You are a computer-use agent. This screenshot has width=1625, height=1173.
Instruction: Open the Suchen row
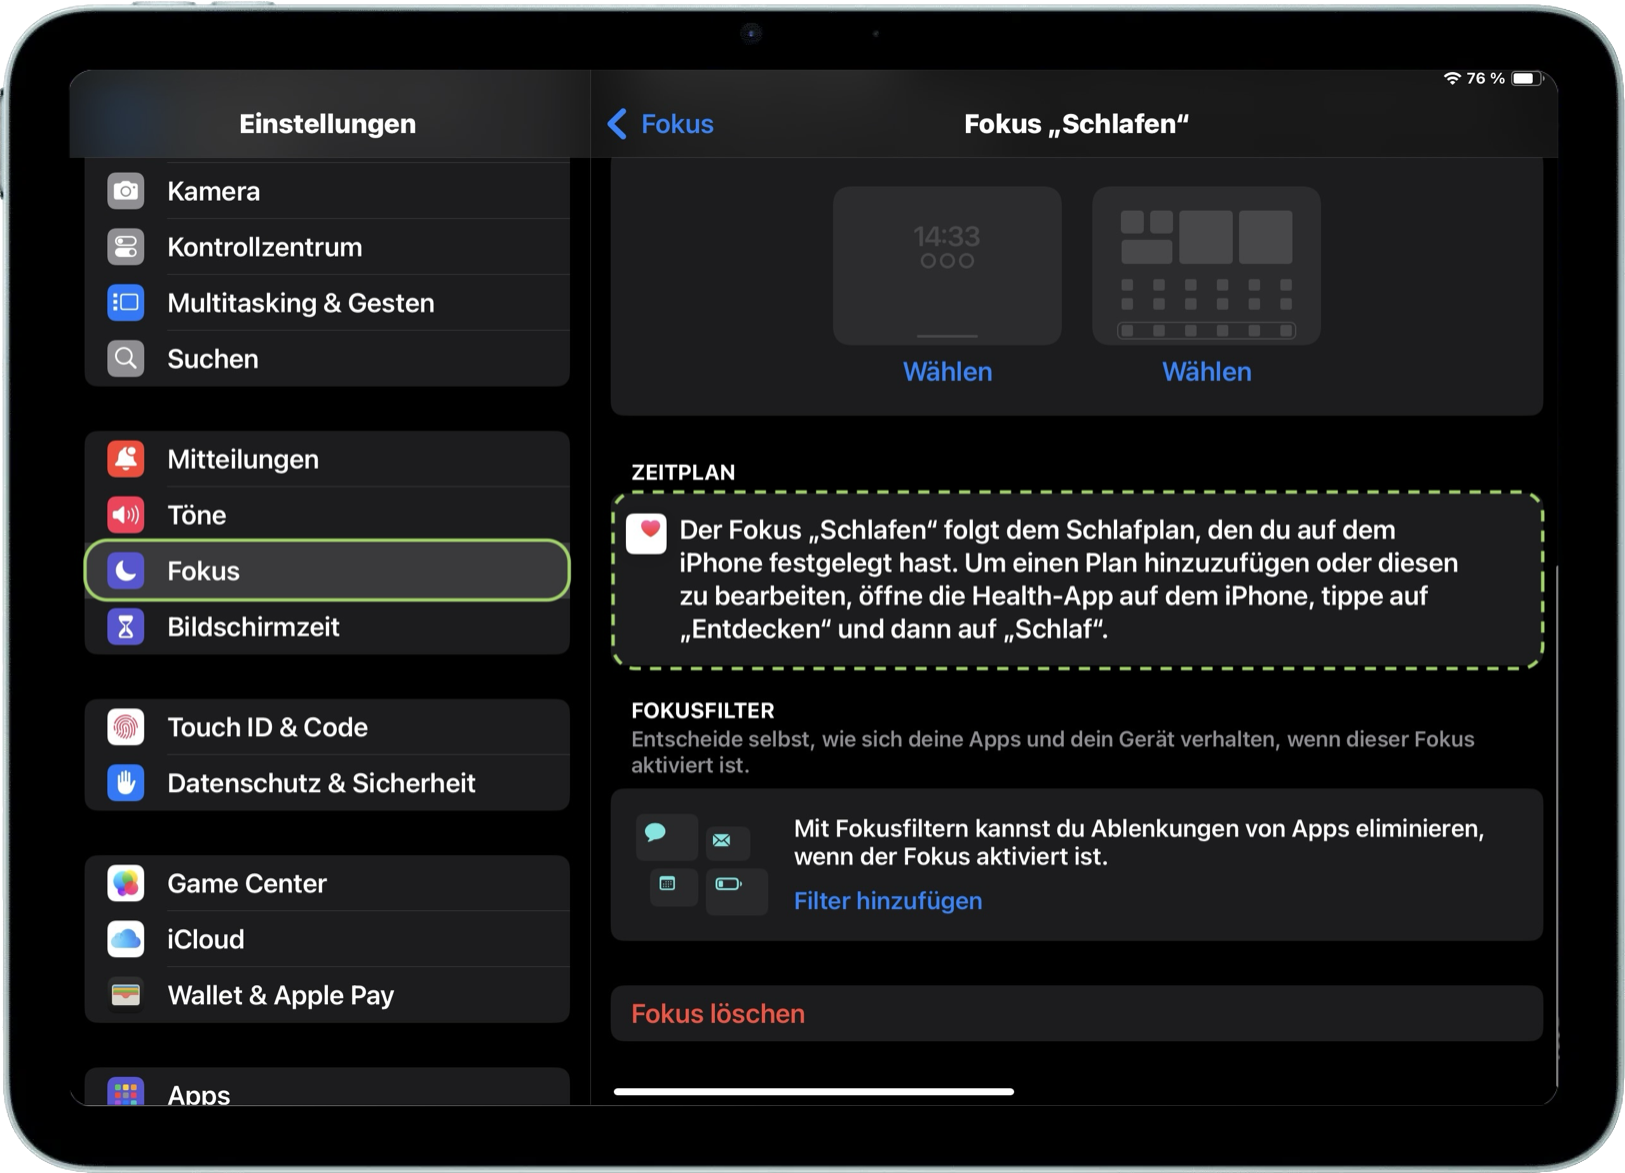[328, 359]
